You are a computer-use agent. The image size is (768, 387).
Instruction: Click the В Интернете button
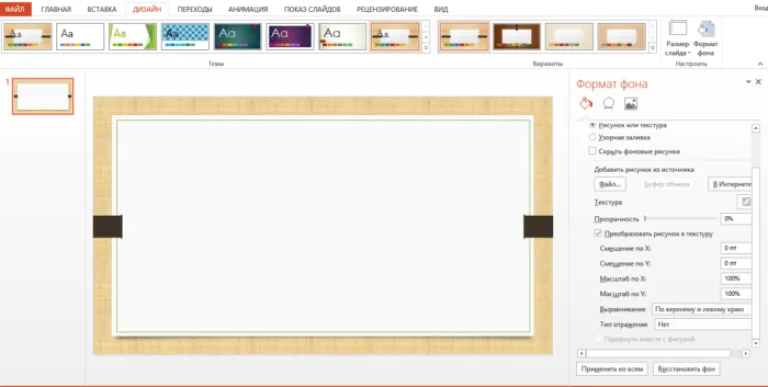[x=730, y=184]
